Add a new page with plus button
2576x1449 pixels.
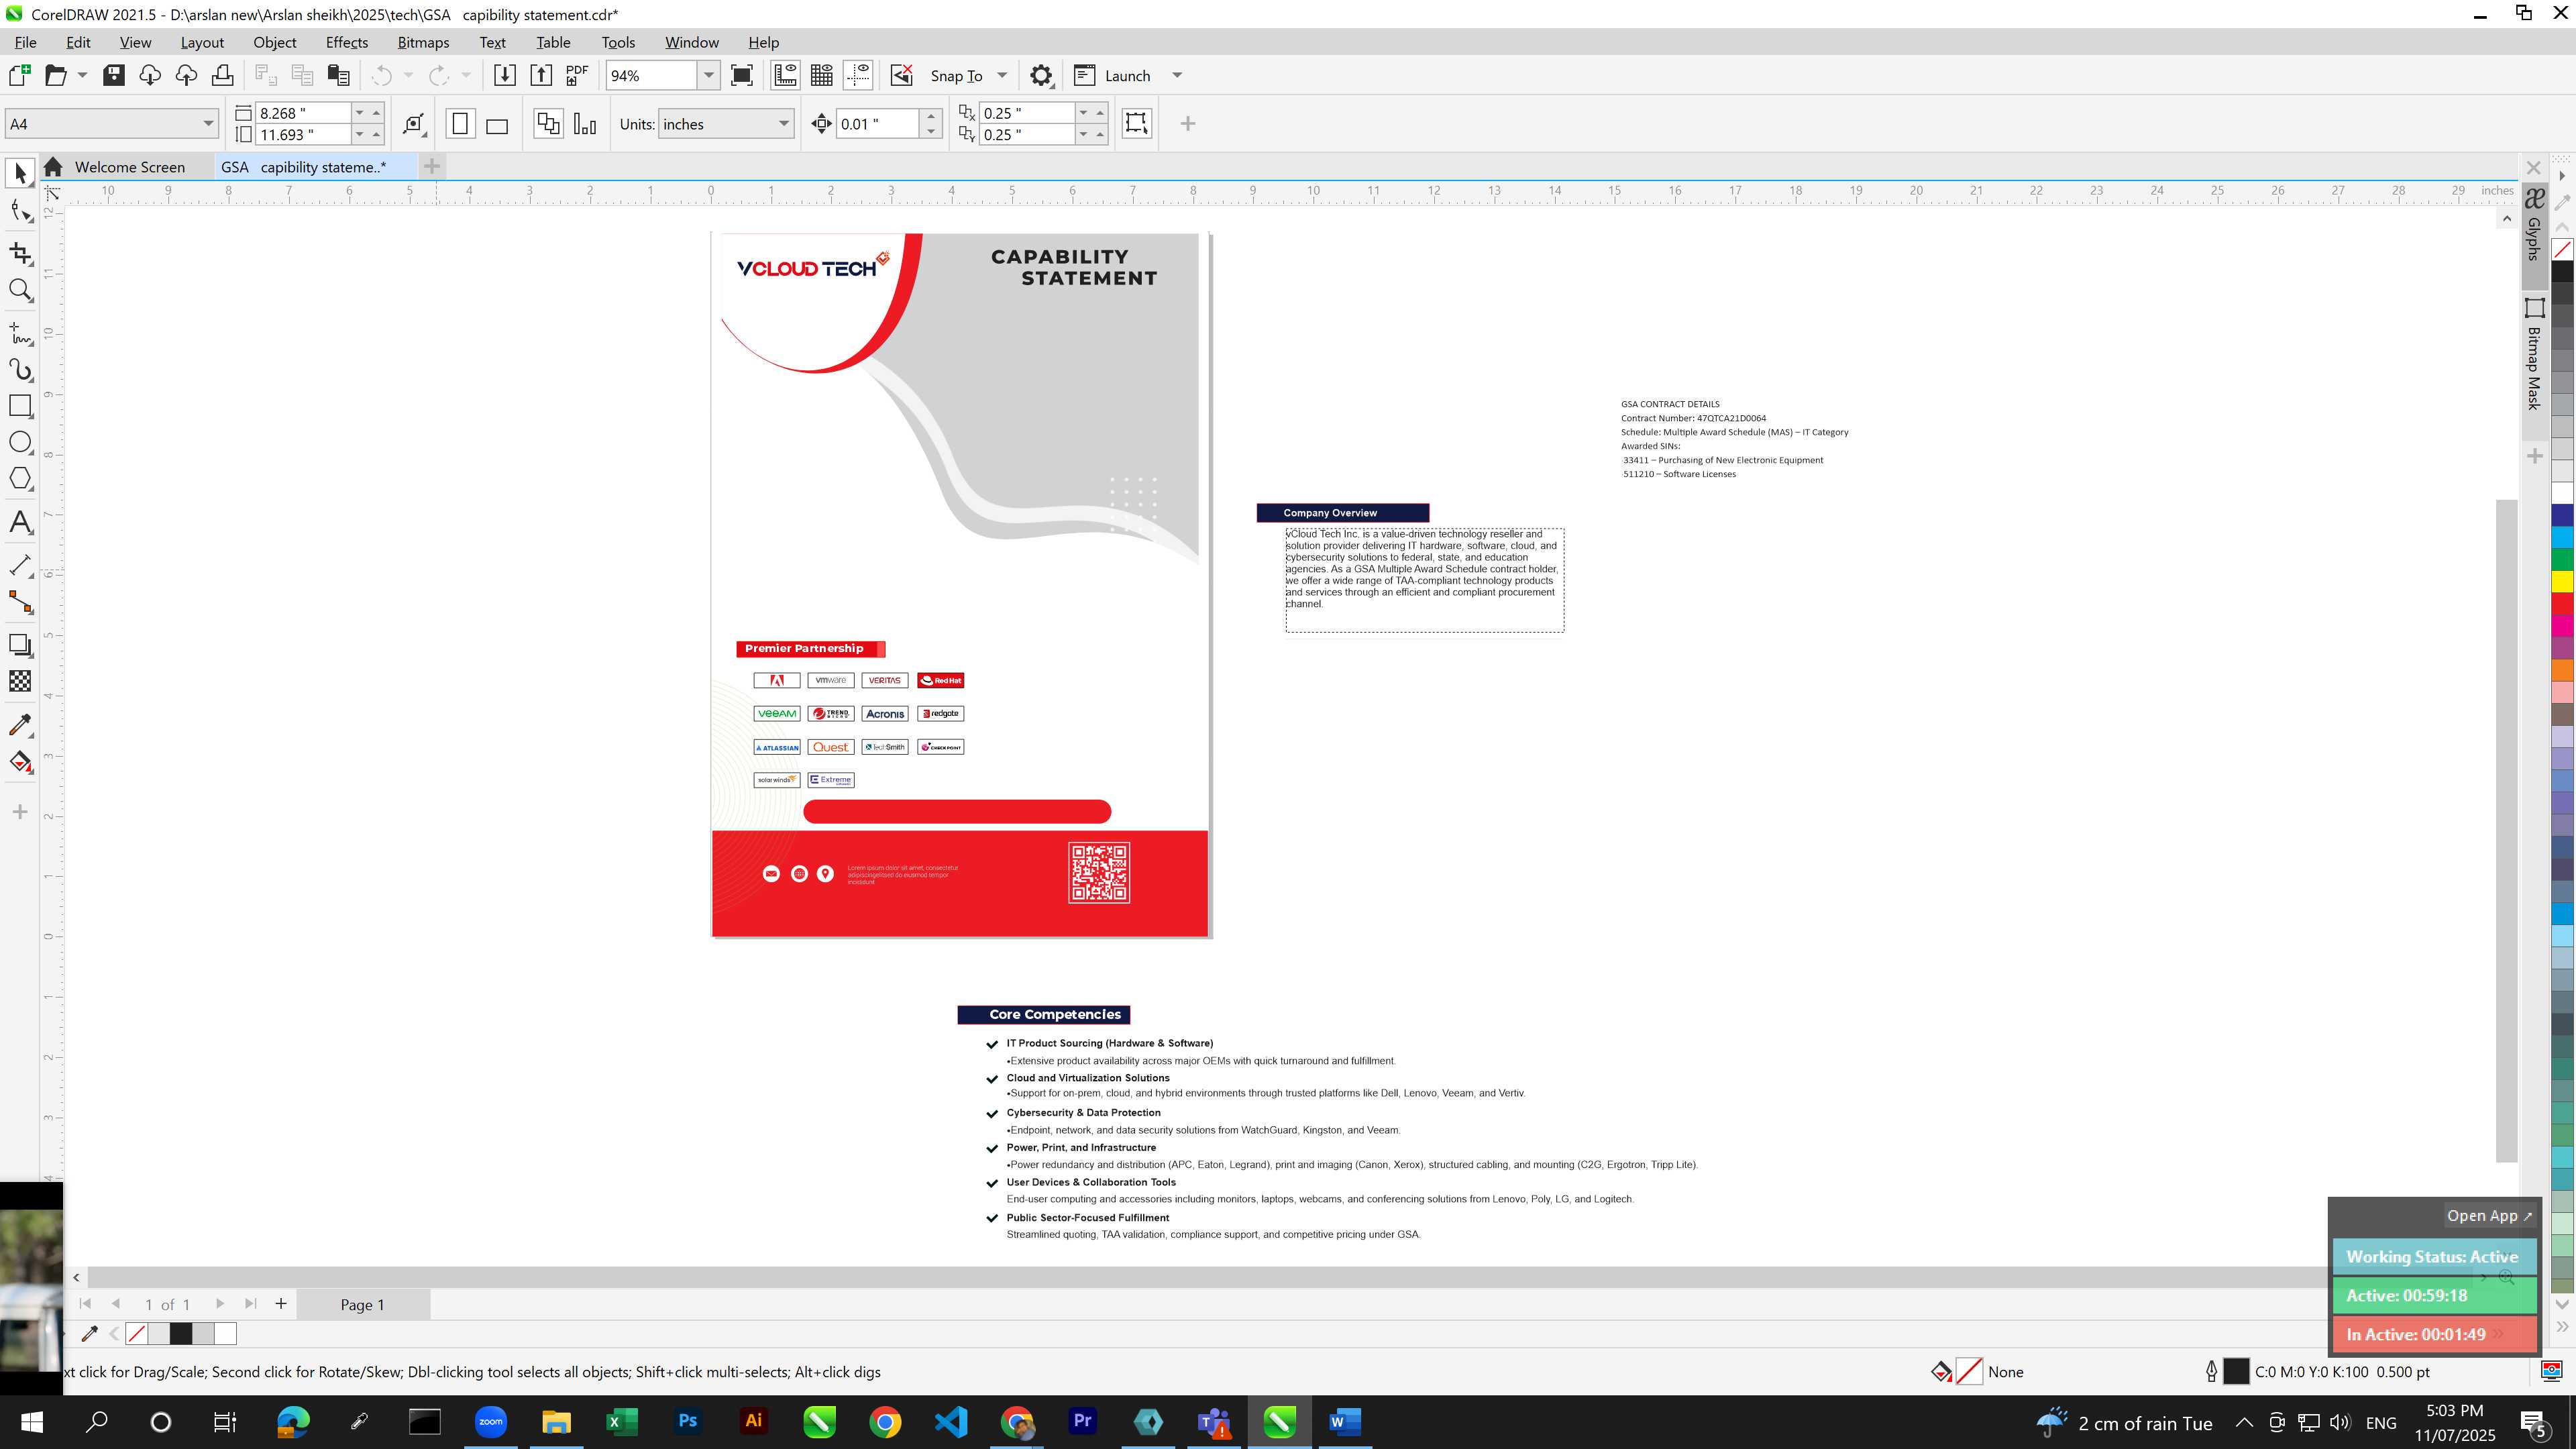tap(281, 1304)
